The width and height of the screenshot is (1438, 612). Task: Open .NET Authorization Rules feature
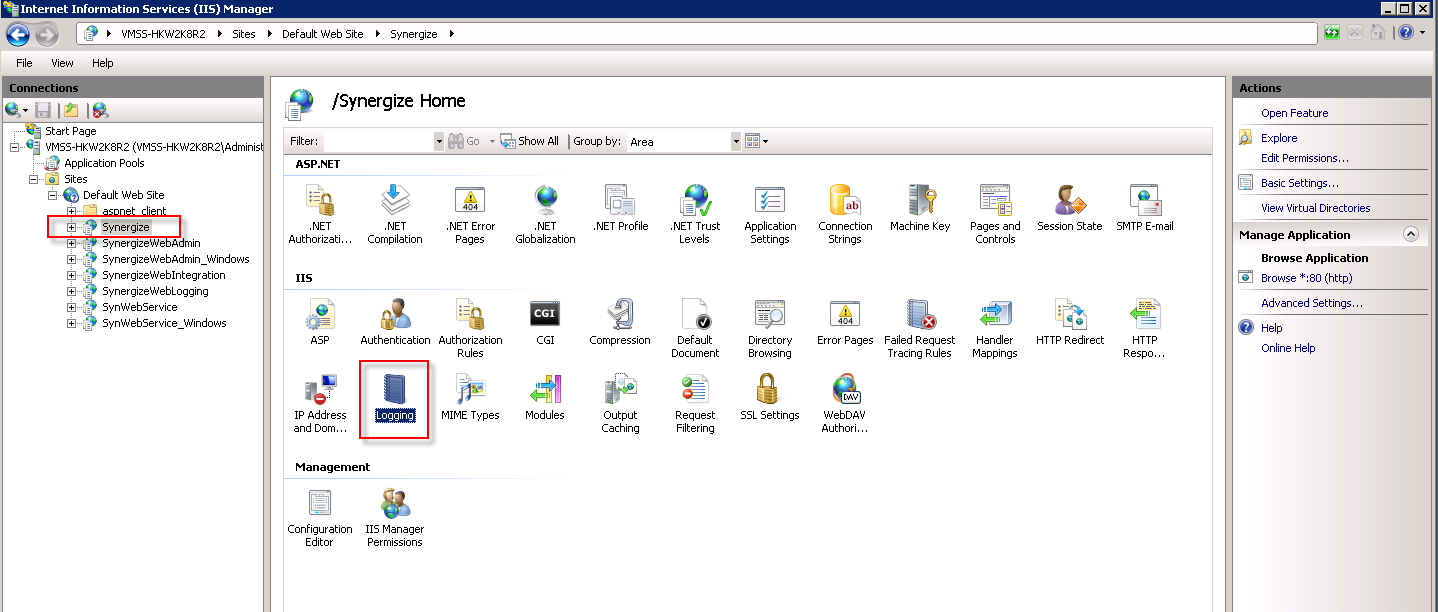[320, 213]
